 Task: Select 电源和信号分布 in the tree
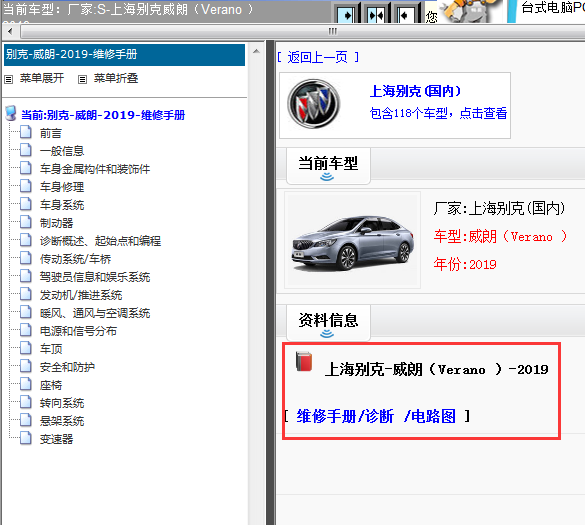pyautogui.click(x=78, y=331)
